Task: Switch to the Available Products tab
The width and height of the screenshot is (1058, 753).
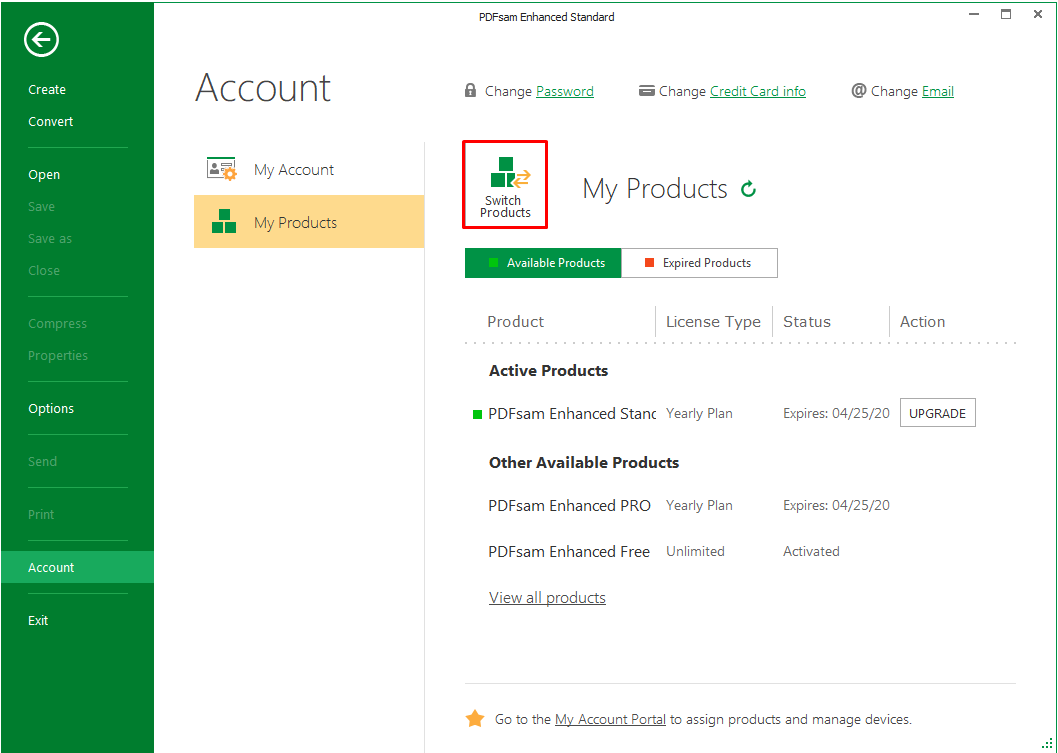Action: (x=543, y=262)
